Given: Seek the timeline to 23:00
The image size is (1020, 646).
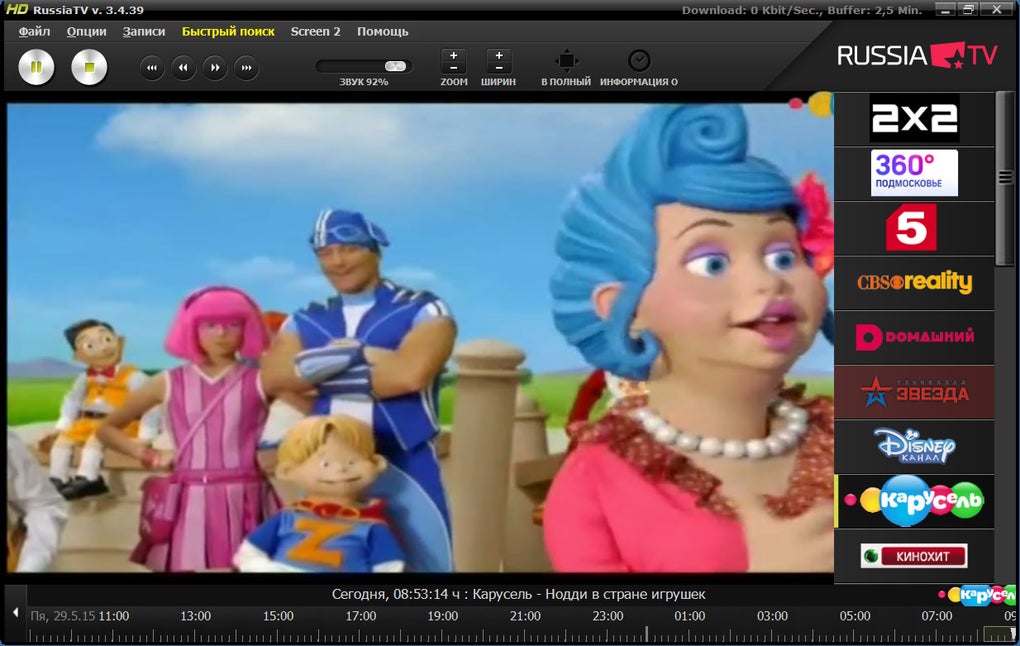Looking at the screenshot, I should pos(608,616).
